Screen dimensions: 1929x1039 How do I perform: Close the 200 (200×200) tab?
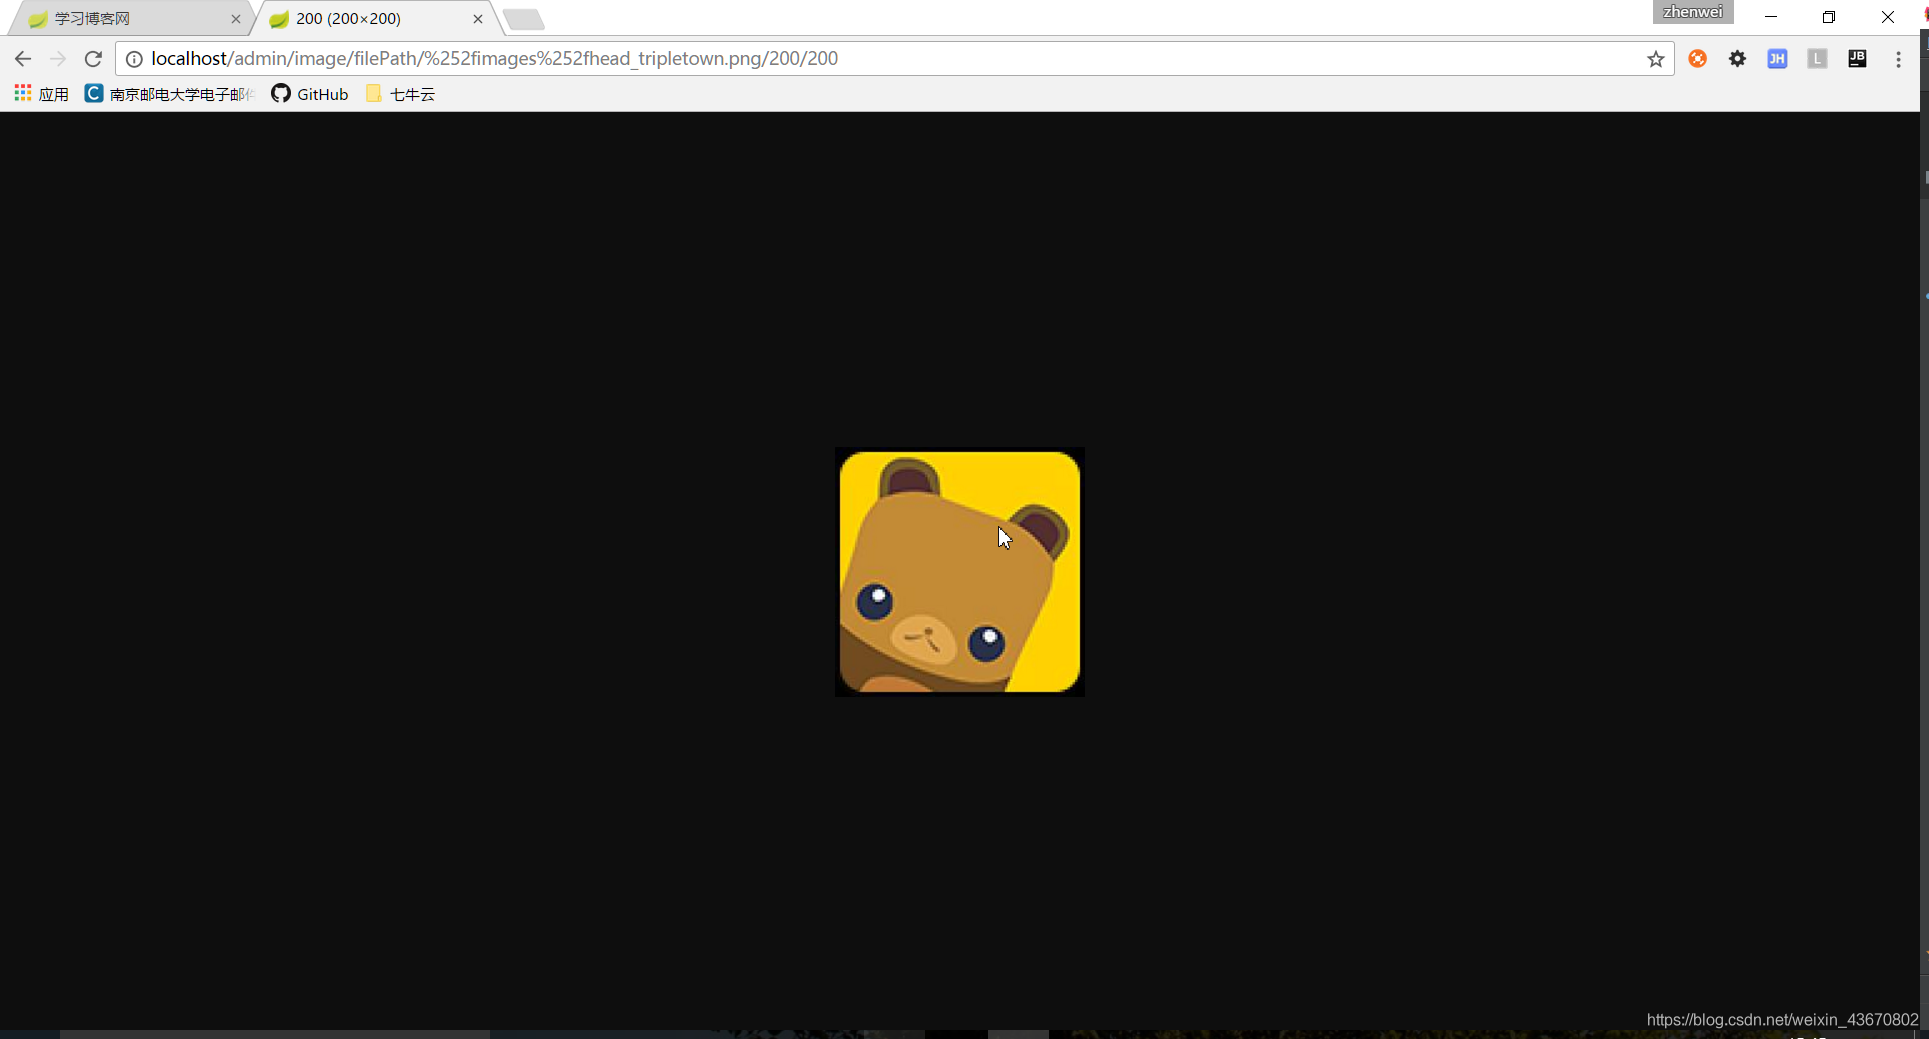(x=478, y=19)
